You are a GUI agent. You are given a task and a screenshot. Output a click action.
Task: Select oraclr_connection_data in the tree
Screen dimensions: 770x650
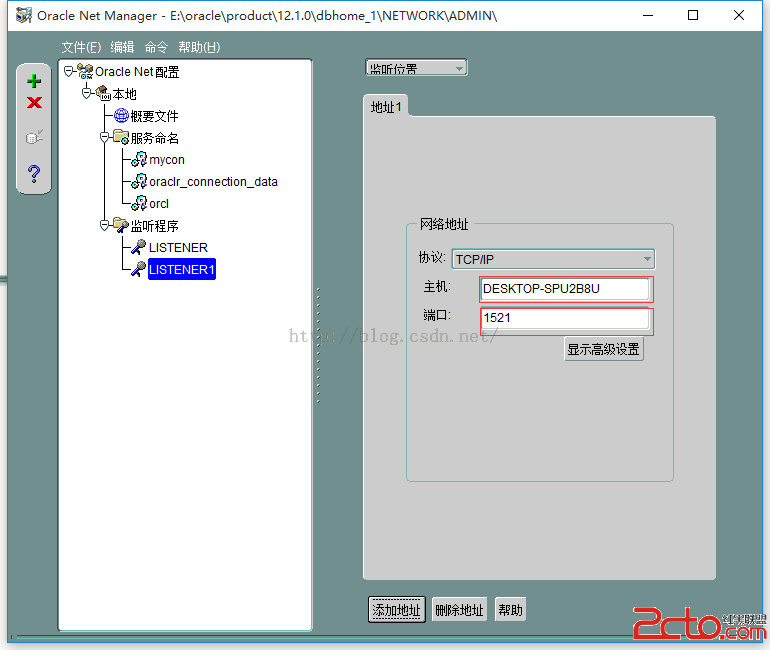pyautogui.click(x=213, y=182)
